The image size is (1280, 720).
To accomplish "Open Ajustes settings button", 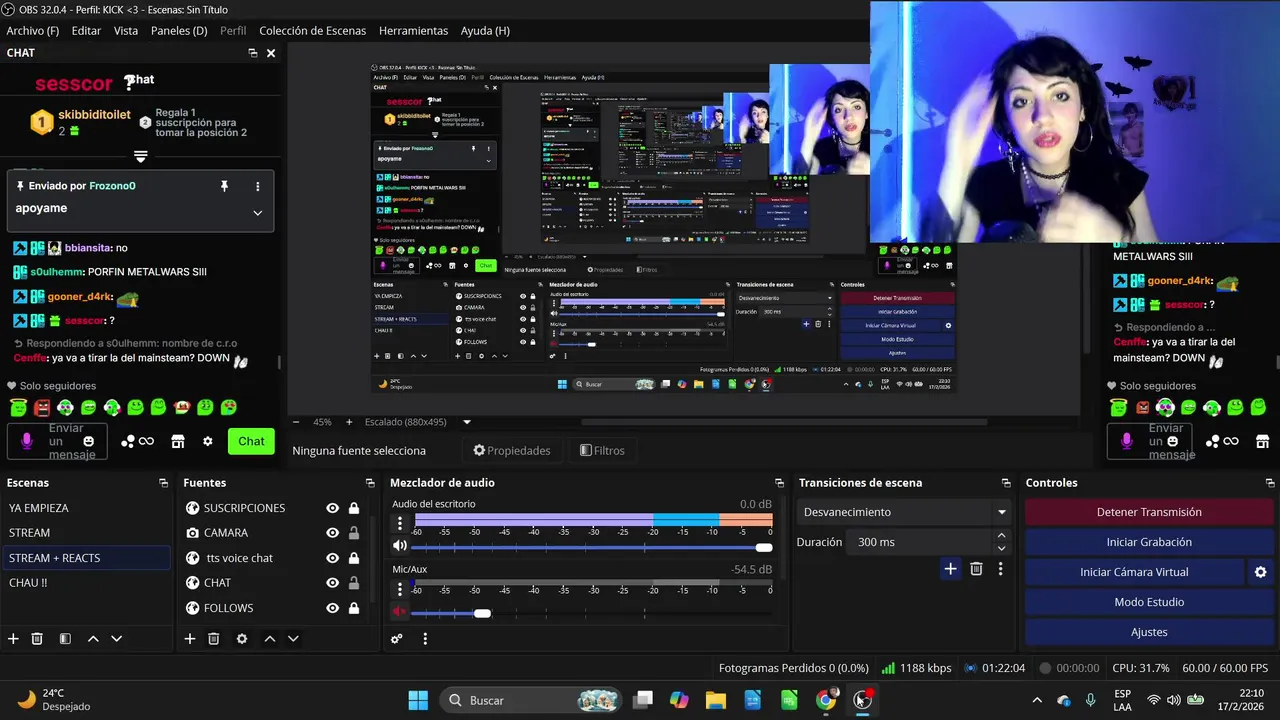I will click(x=1148, y=632).
